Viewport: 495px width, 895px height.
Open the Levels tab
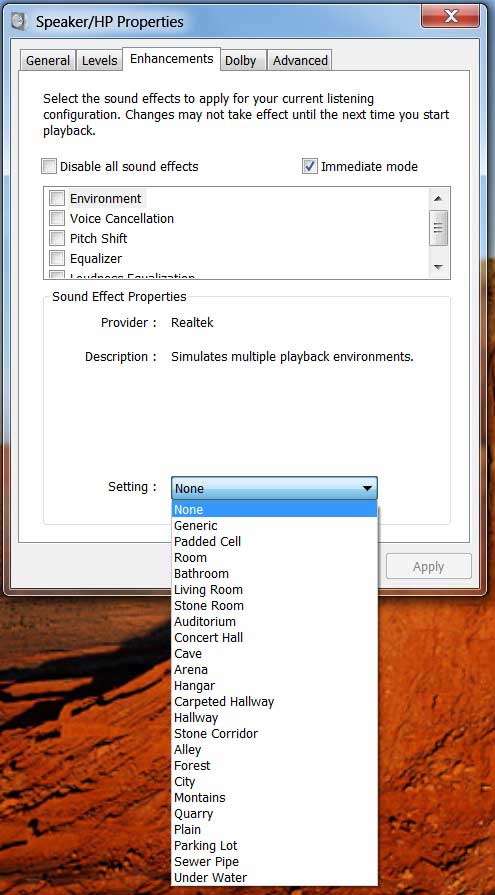(99, 61)
